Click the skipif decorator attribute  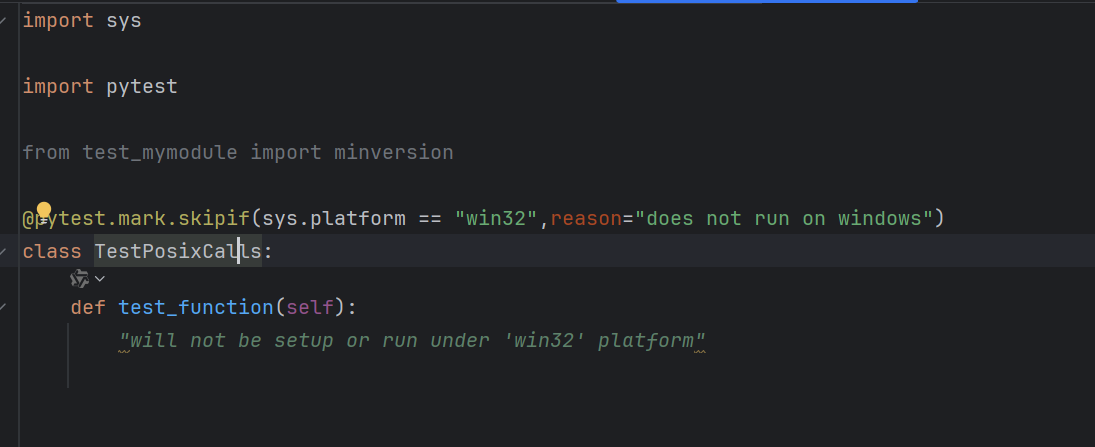coord(214,219)
